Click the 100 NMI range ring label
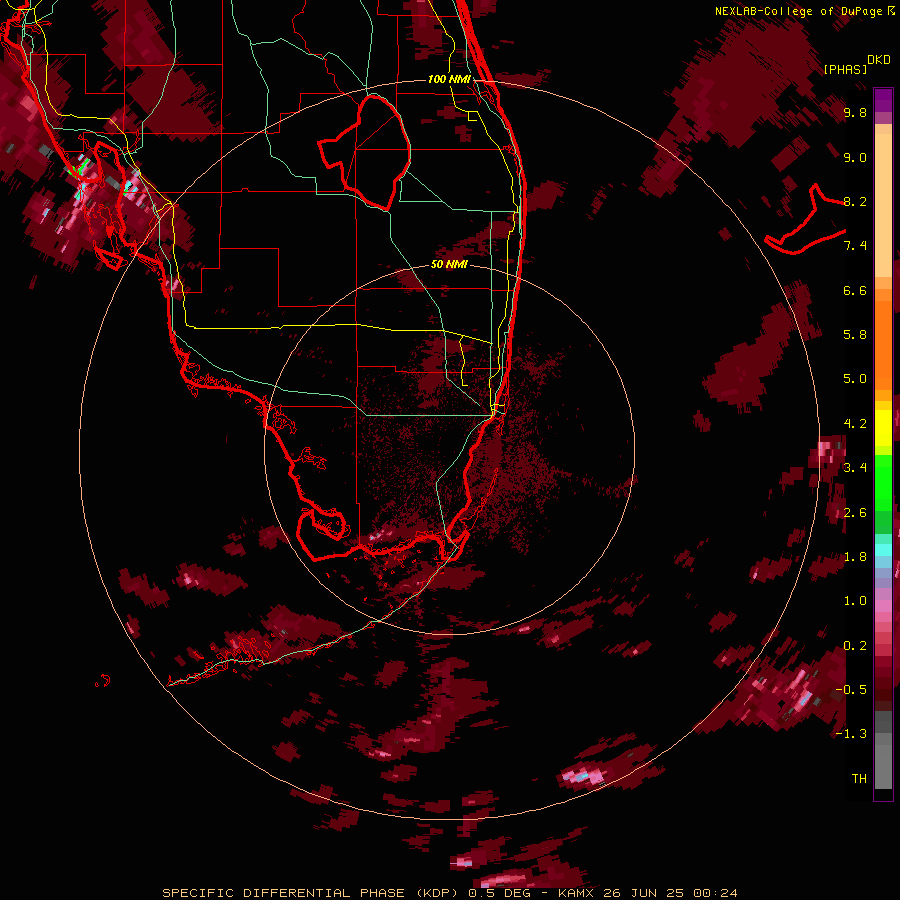This screenshot has height=900, width=900. pos(449,79)
